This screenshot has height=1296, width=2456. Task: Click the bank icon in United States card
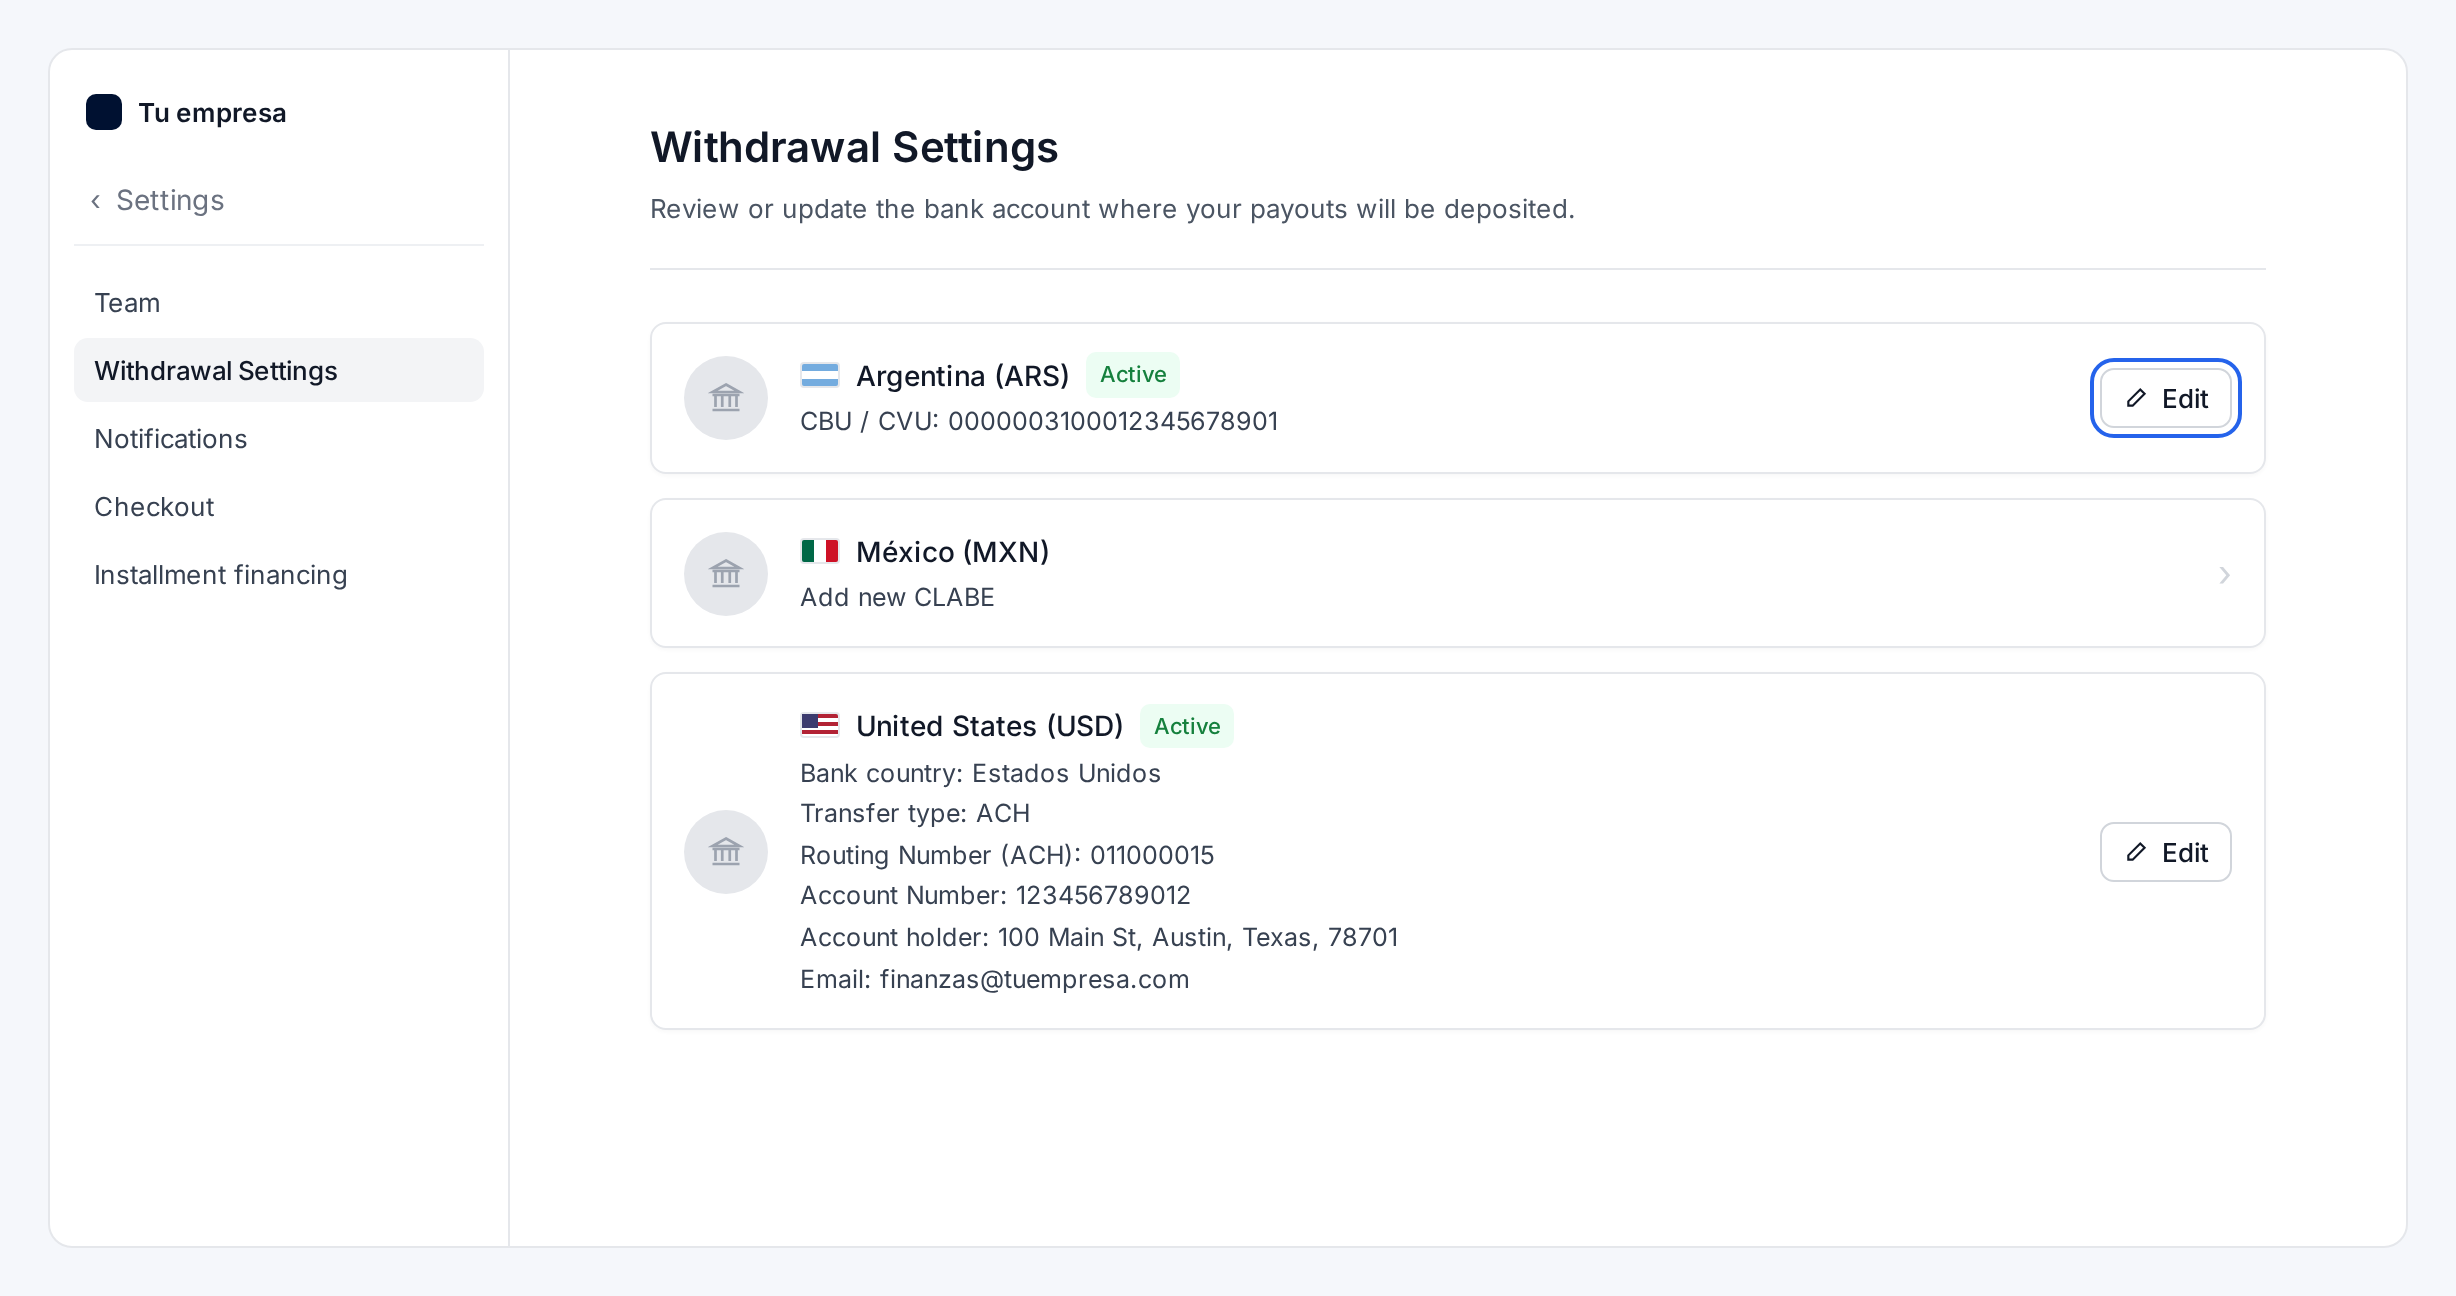[x=726, y=852]
